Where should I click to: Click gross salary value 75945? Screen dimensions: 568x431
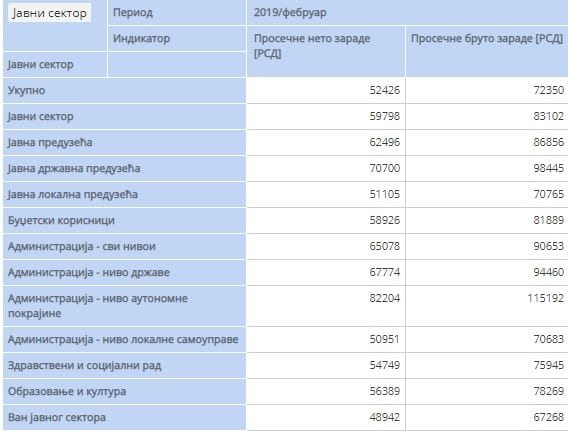click(548, 365)
